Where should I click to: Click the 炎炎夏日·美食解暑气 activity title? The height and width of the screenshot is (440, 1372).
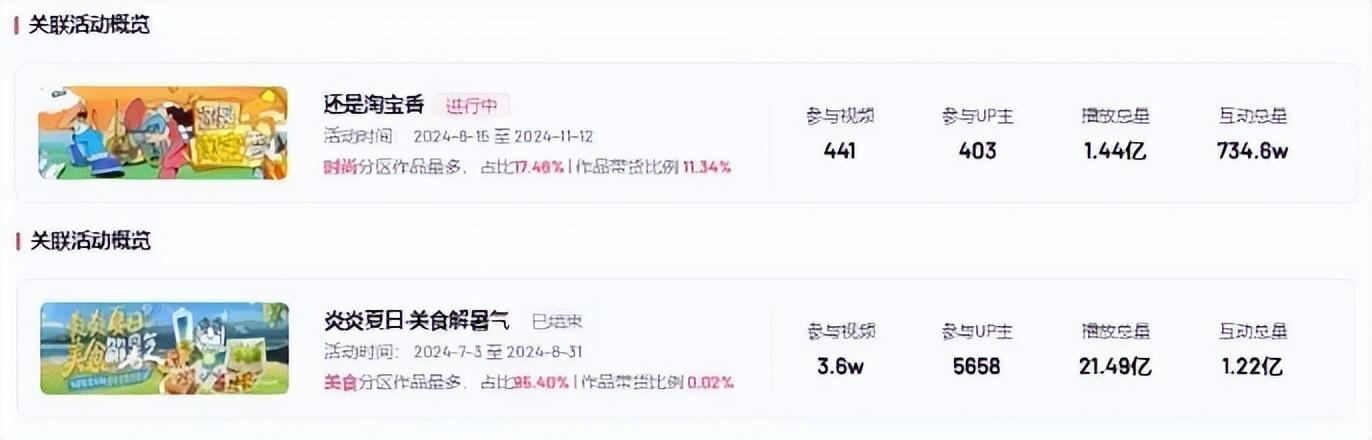tap(416, 321)
